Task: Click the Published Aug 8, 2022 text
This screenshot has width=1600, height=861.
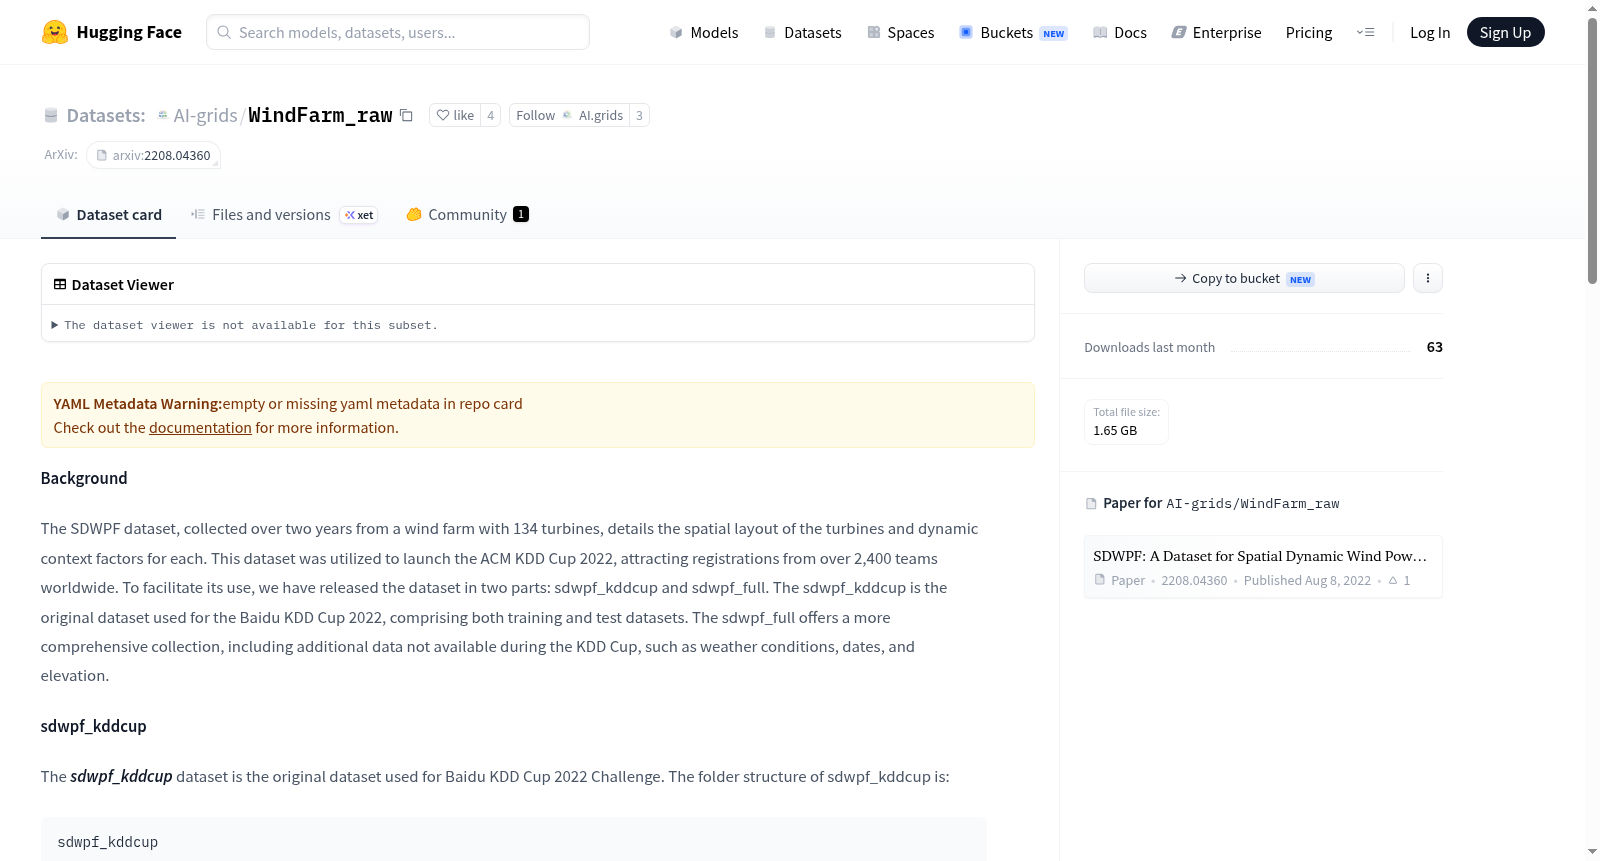Action: (1307, 580)
